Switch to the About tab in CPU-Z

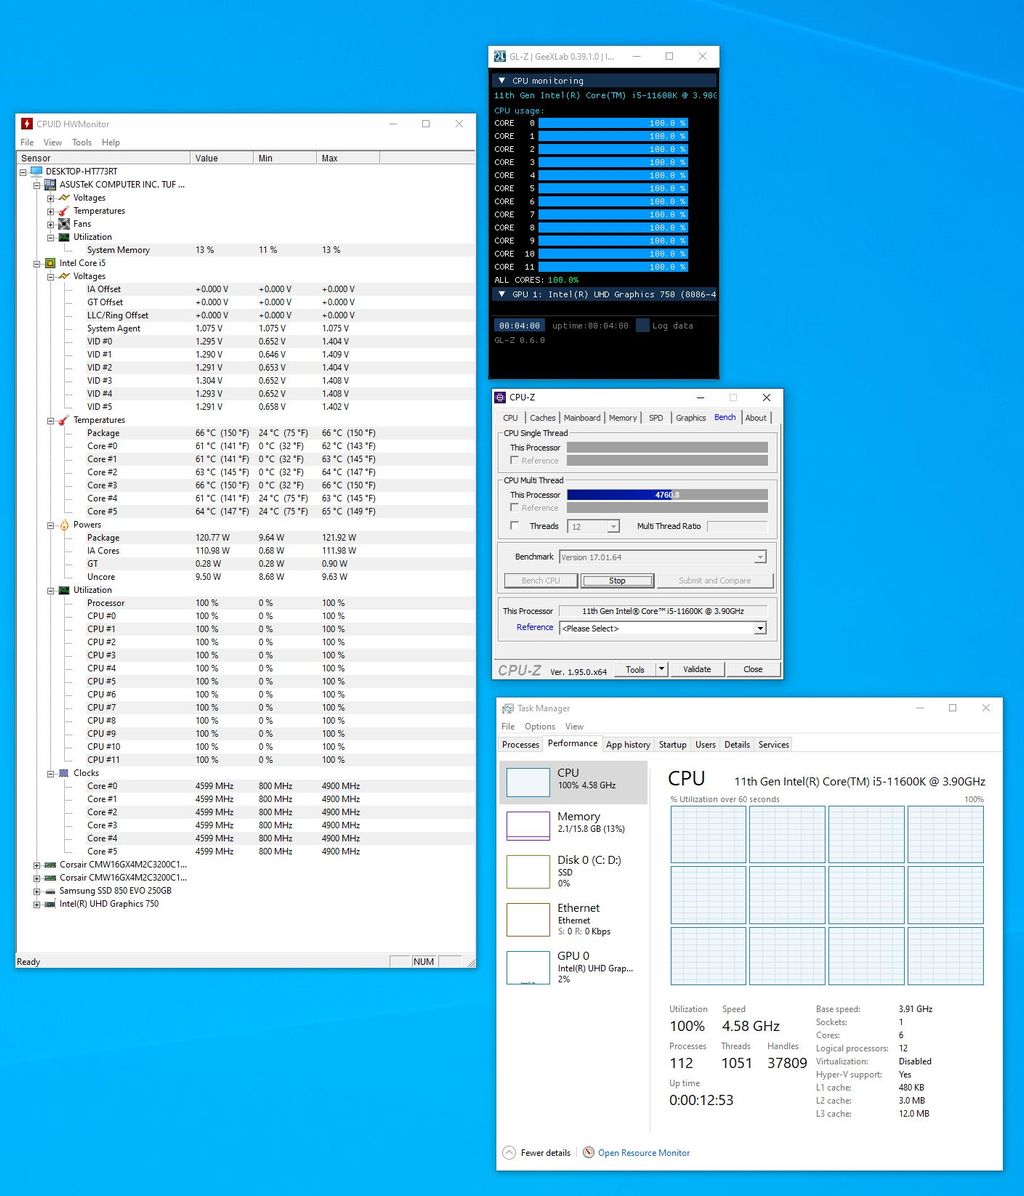click(756, 418)
